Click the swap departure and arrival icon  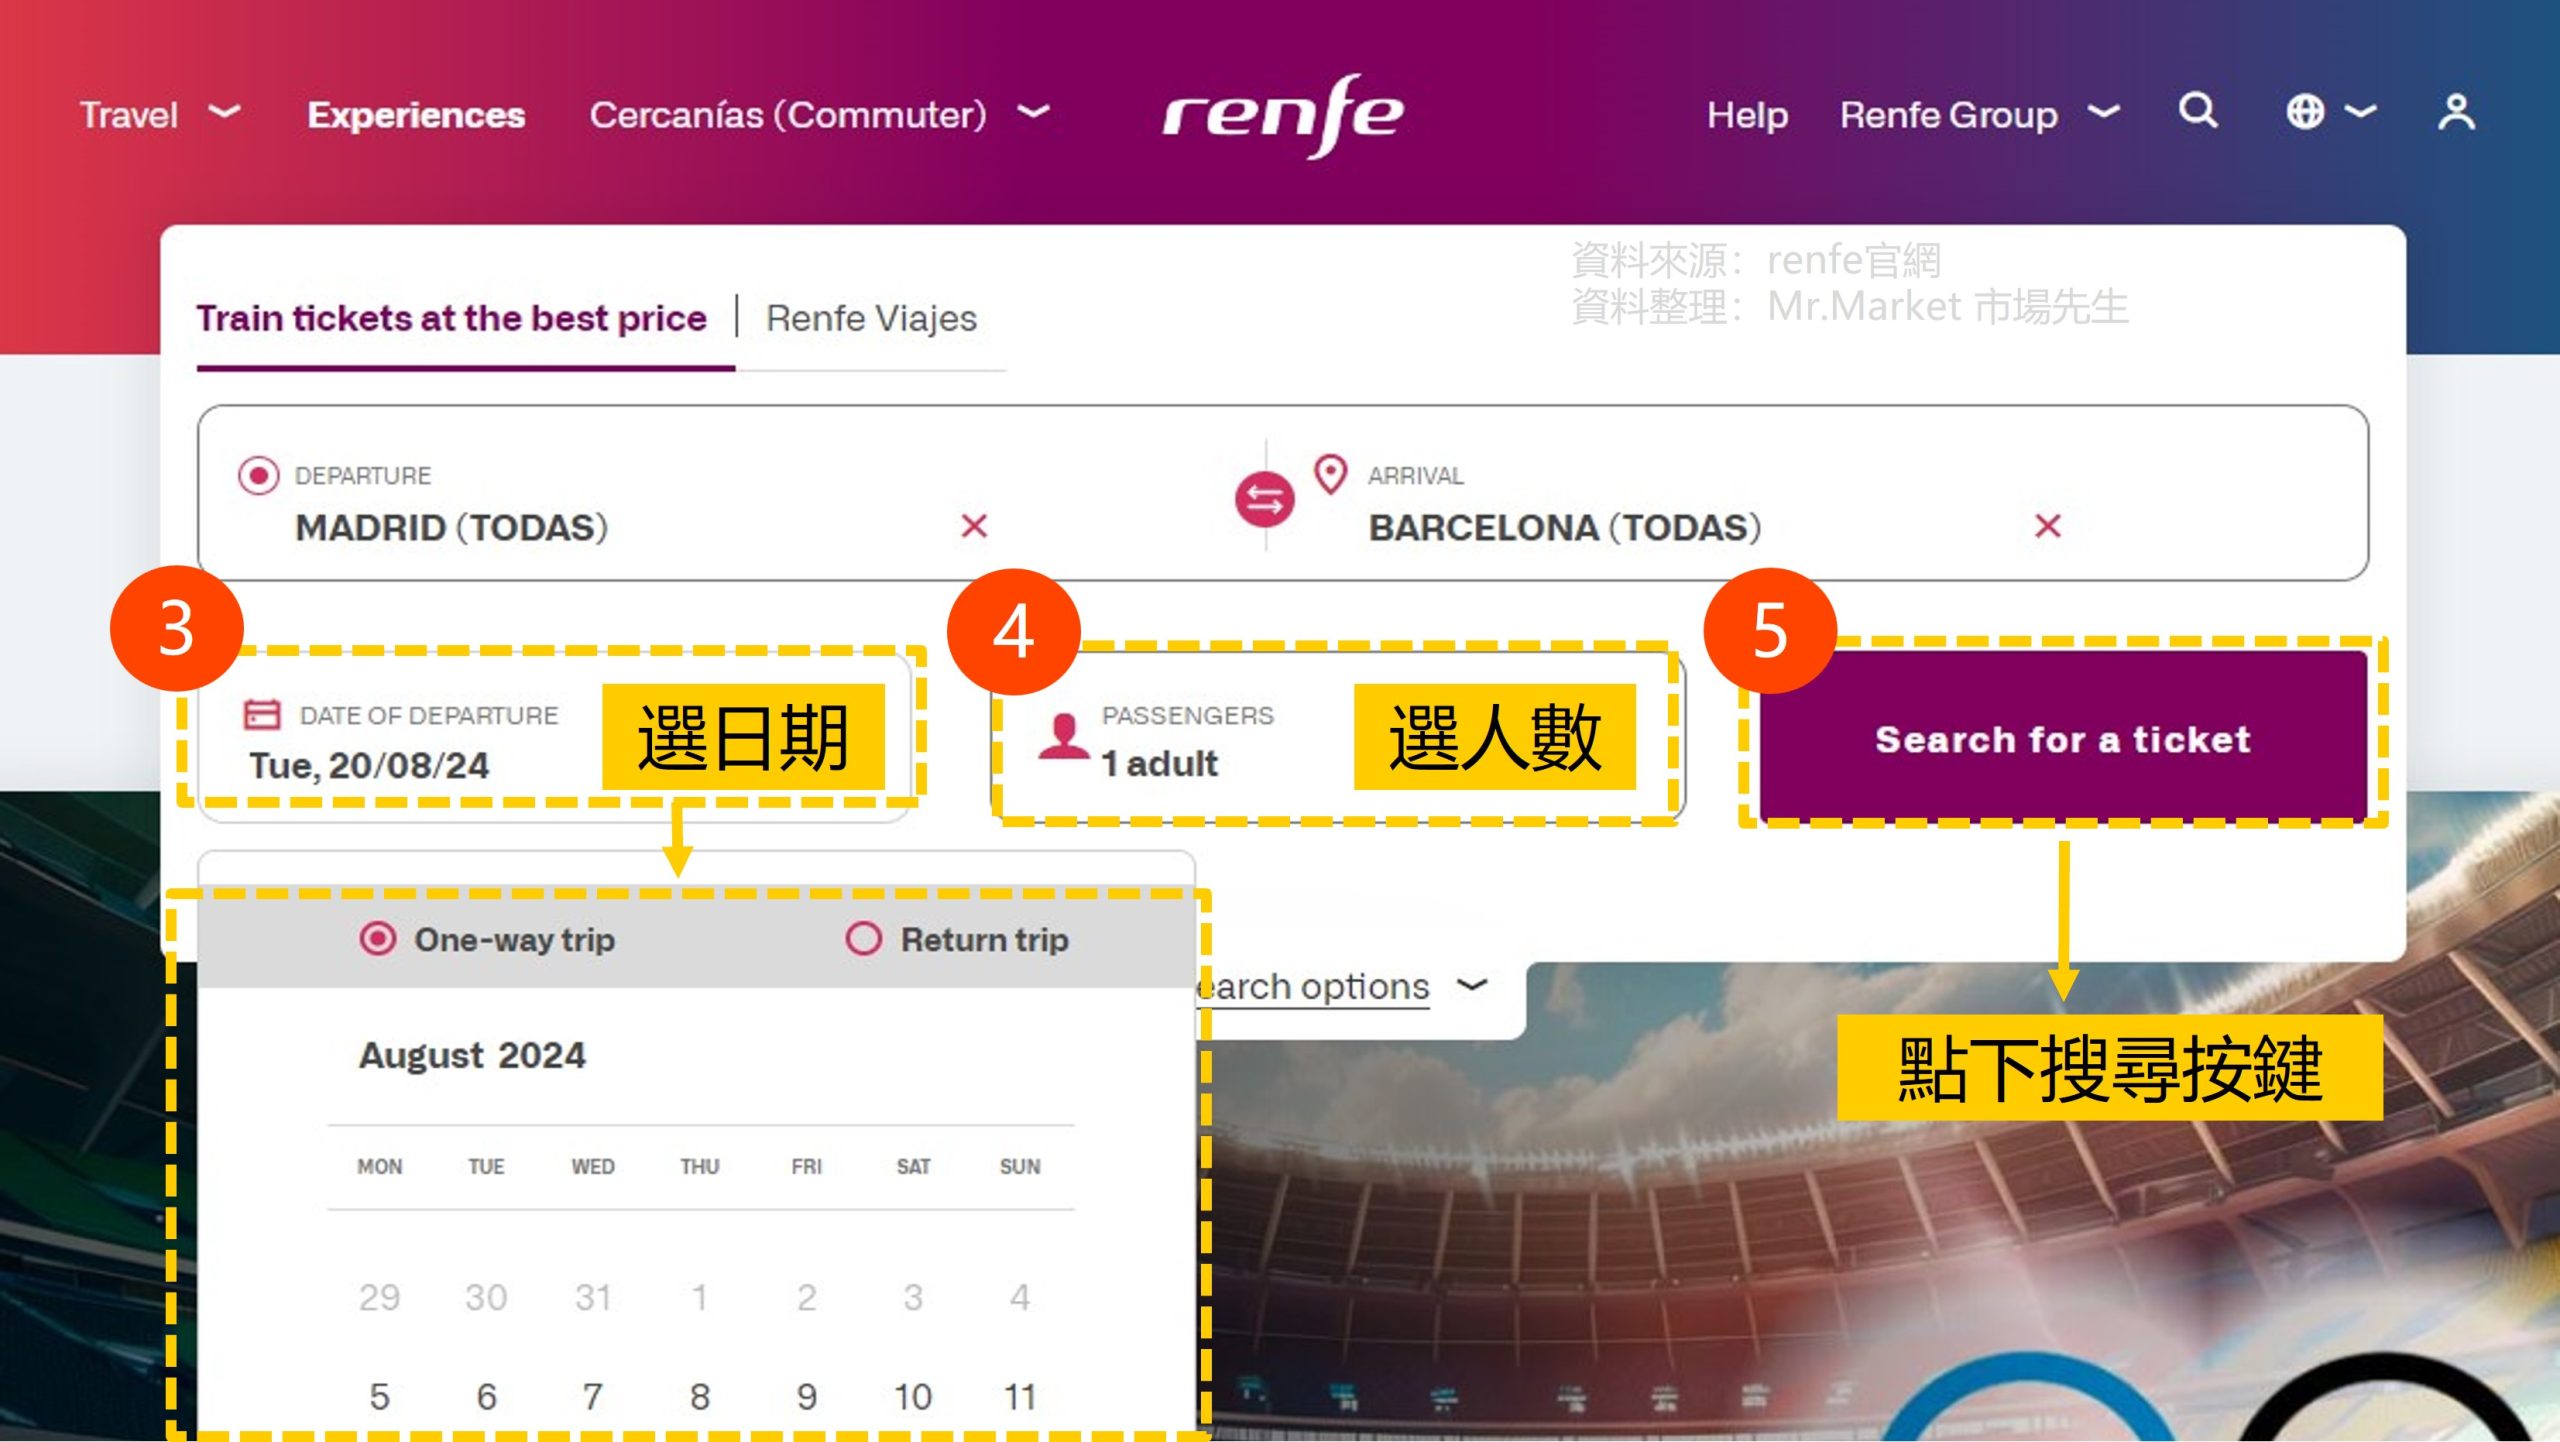point(1264,498)
